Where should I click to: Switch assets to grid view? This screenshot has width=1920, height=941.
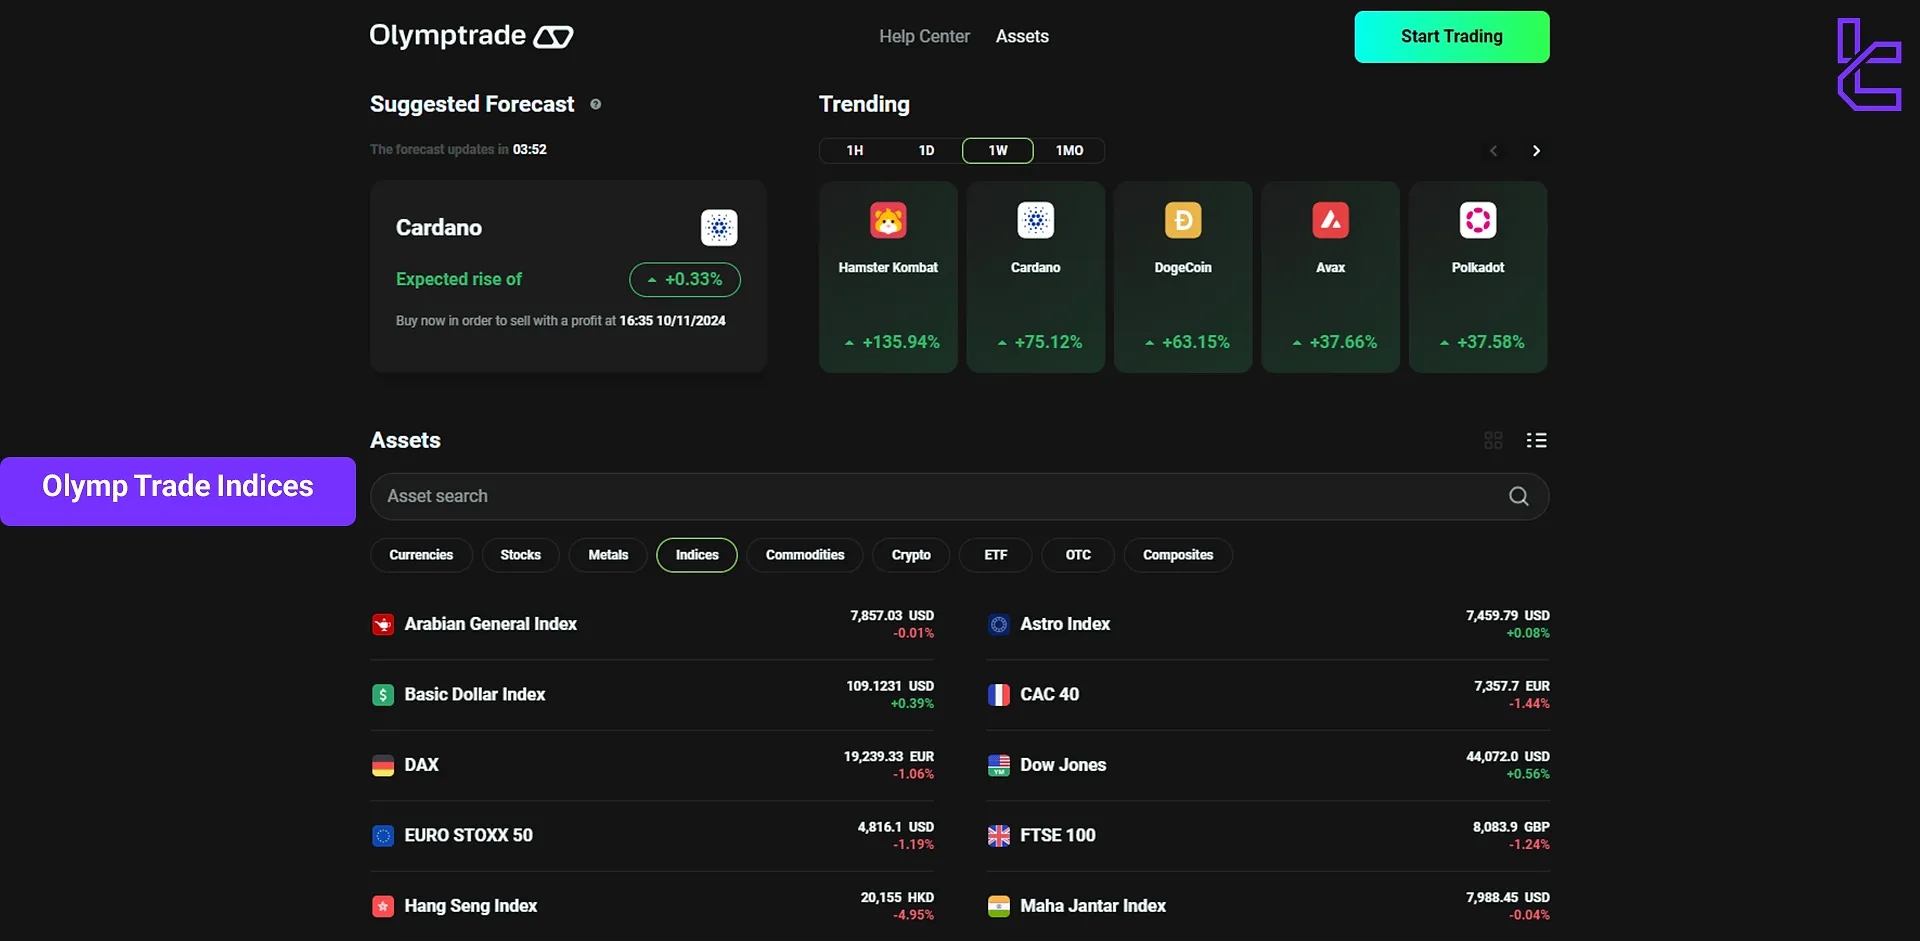point(1493,440)
